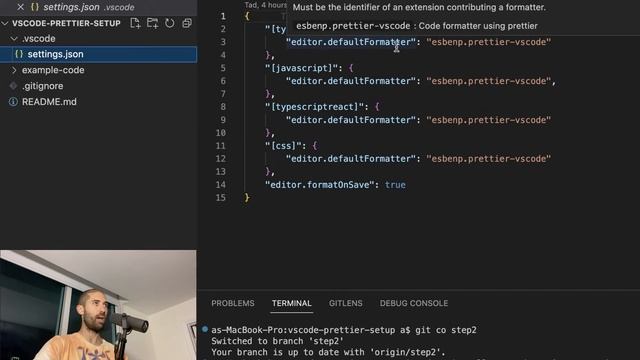Click "esbenp.prettier-vscode" value on line 12
This screenshot has width=640, height=360.
(x=489, y=159)
